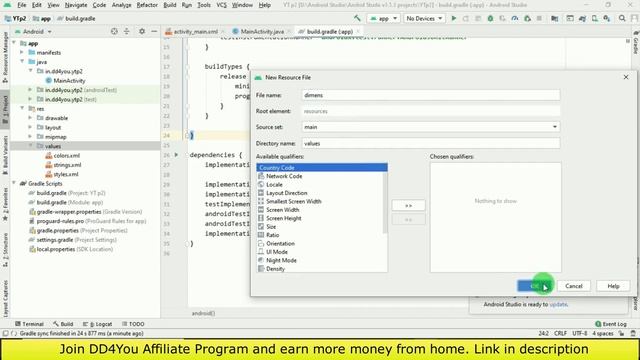Image resolution: width=640 pixels, height=360 pixels.
Task: Collapse all nodes icon in project pane
Action: click(x=127, y=31)
